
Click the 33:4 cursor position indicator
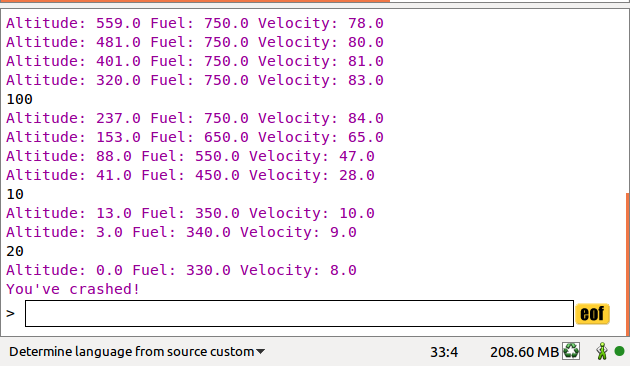444,352
